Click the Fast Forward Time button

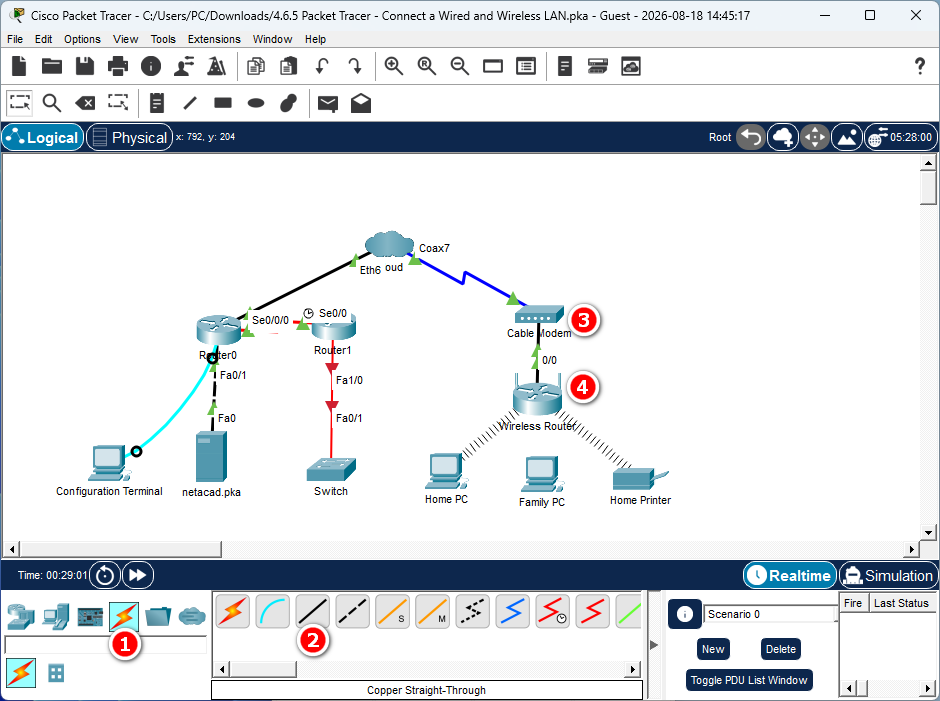coord(138,576)
